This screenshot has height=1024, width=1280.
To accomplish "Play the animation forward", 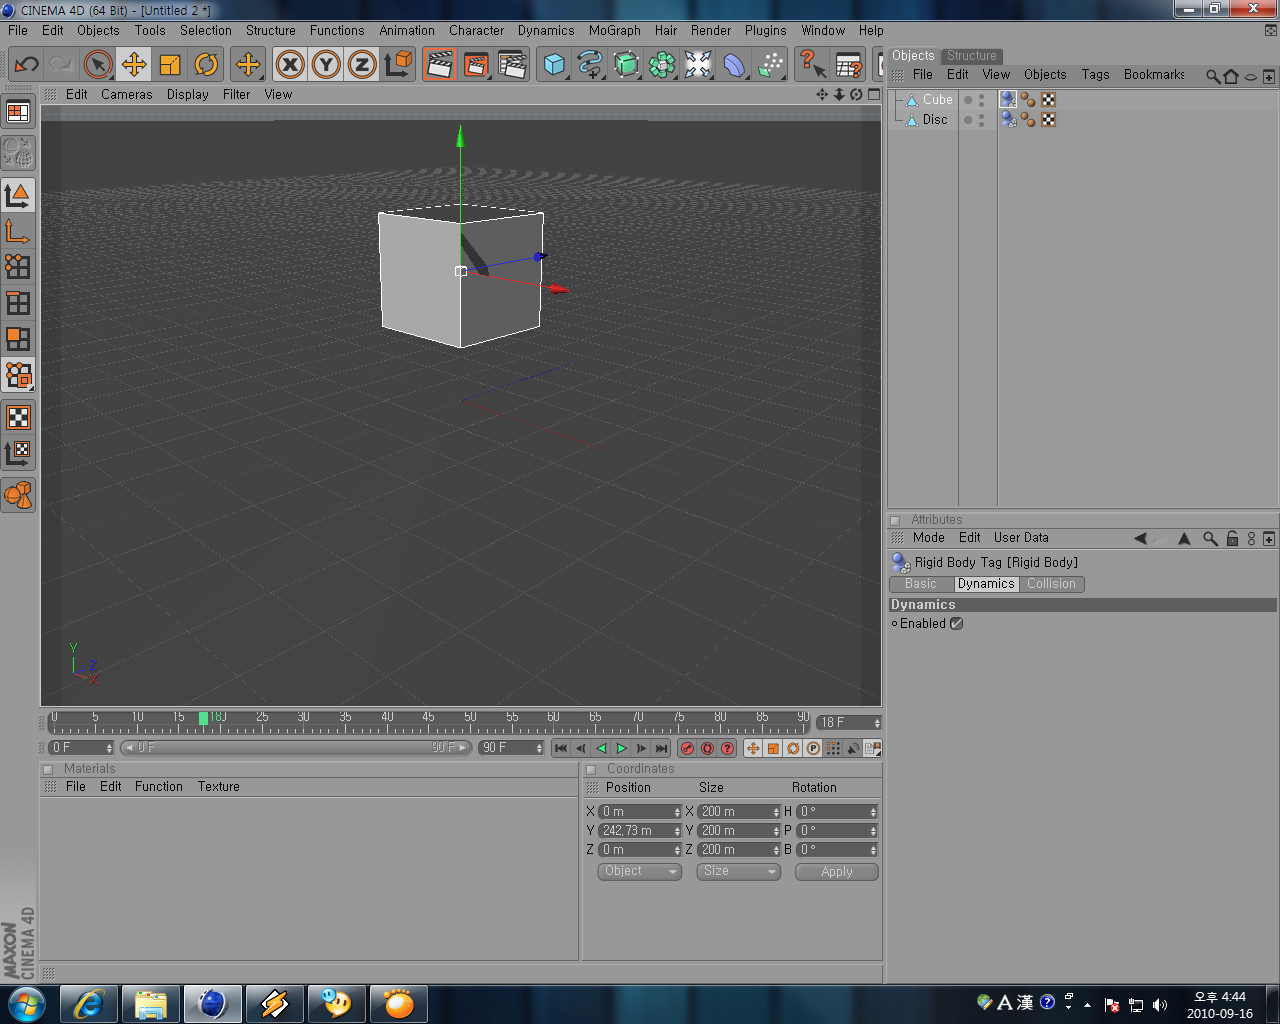I will (622, 748).
